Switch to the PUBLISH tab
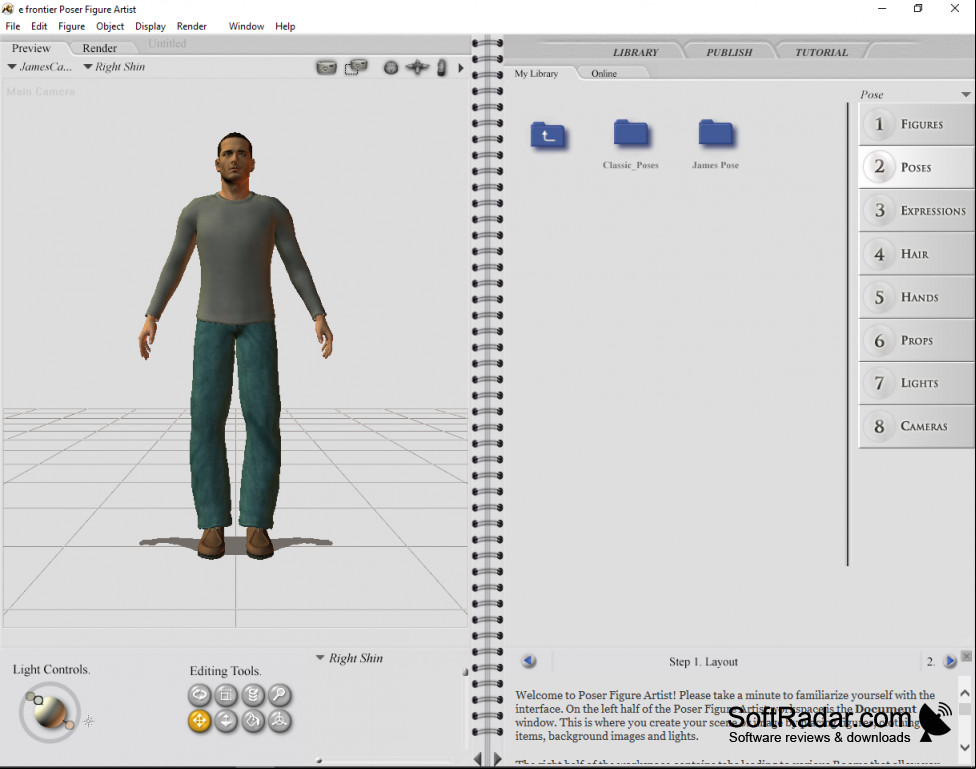Screen dimensions: 976x769 [730, 52]
